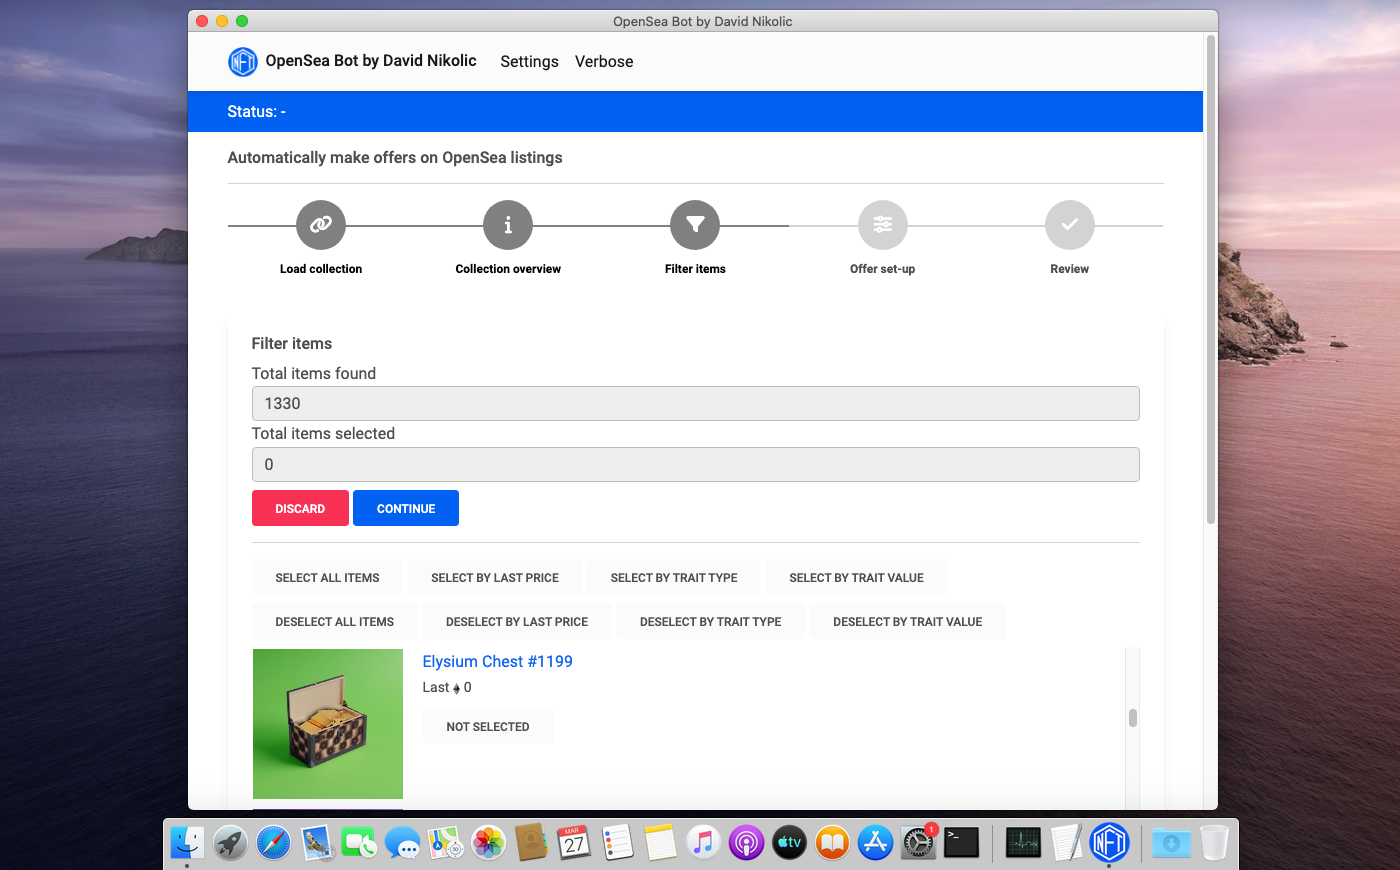Jump to the Offer set-up sliders icon
The width and height of the screenshot is (1400, 870).
click(883, 225)
